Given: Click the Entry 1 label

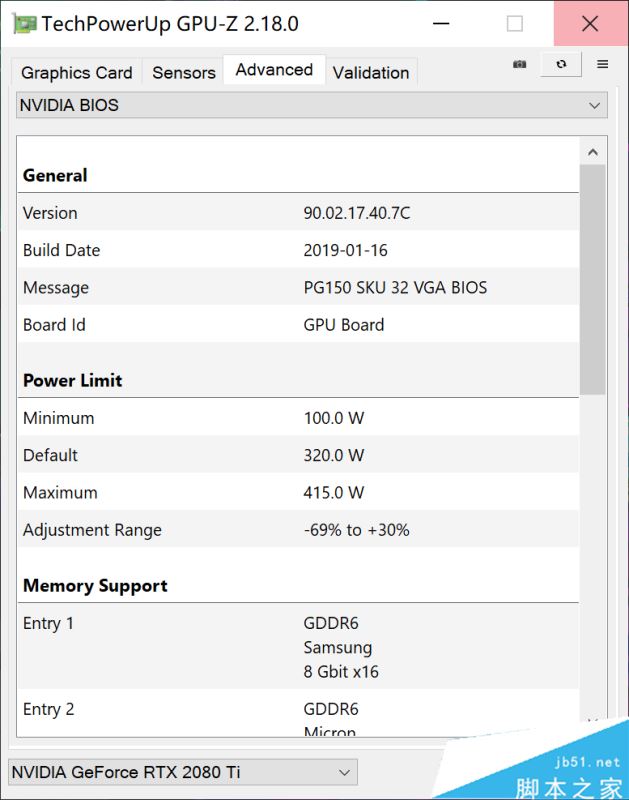Looking at the screenshot, I should pos(48,623).
